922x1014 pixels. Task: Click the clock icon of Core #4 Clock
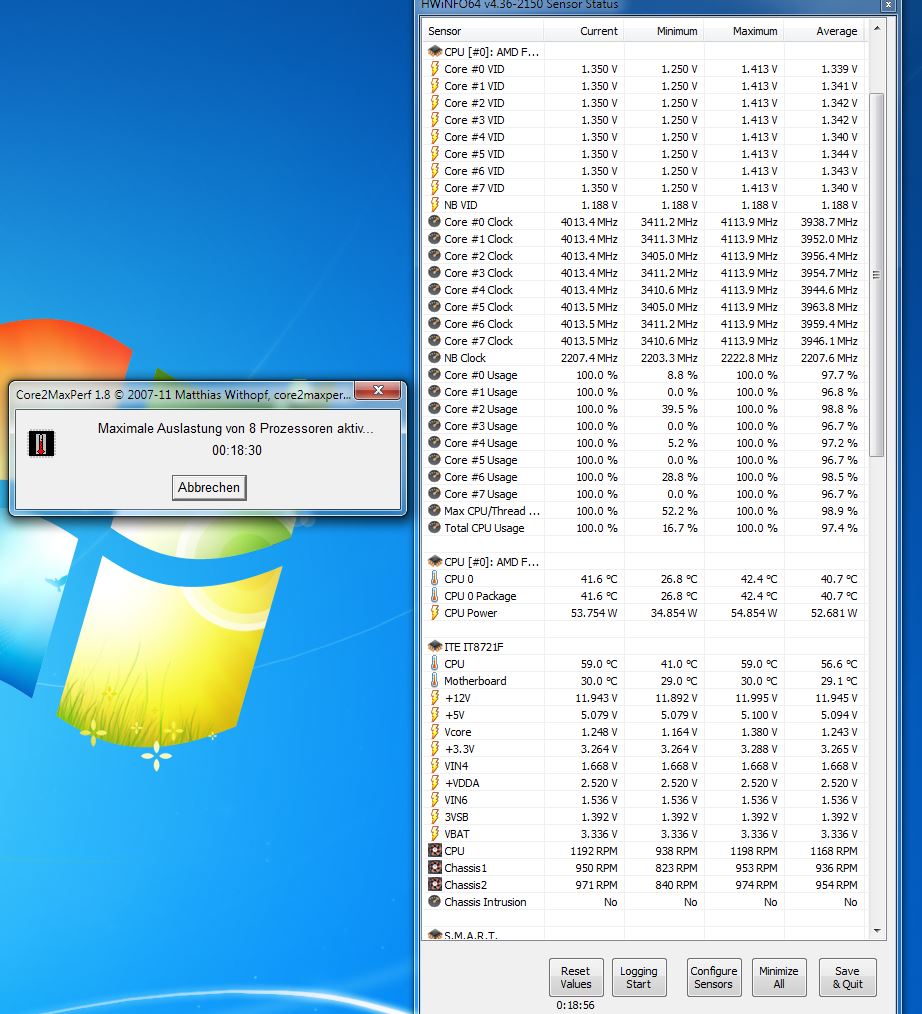pos(434,289)
